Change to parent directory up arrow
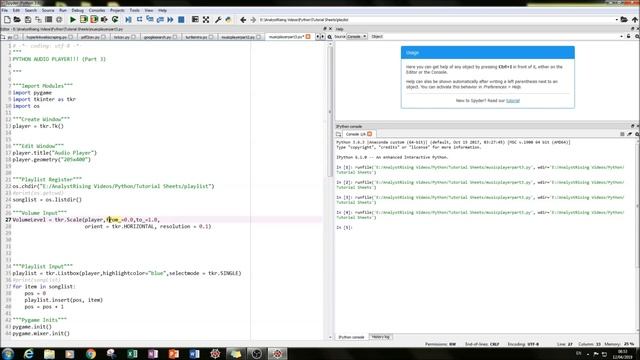The height and width of the screenshot is (360, 640). click(635, 20)
